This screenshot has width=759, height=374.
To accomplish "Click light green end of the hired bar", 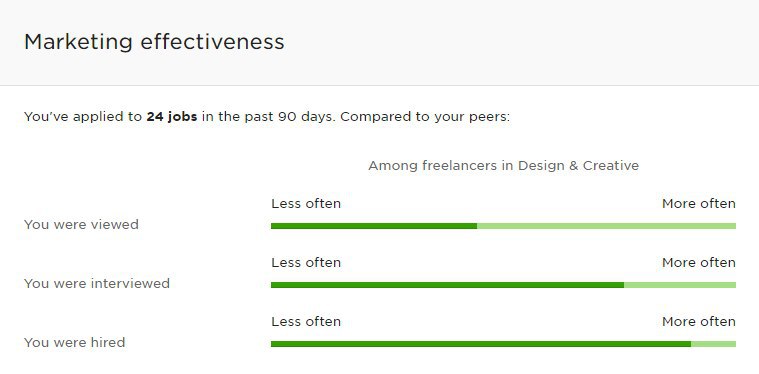I will pyautogui.click(x=713, y=344).
